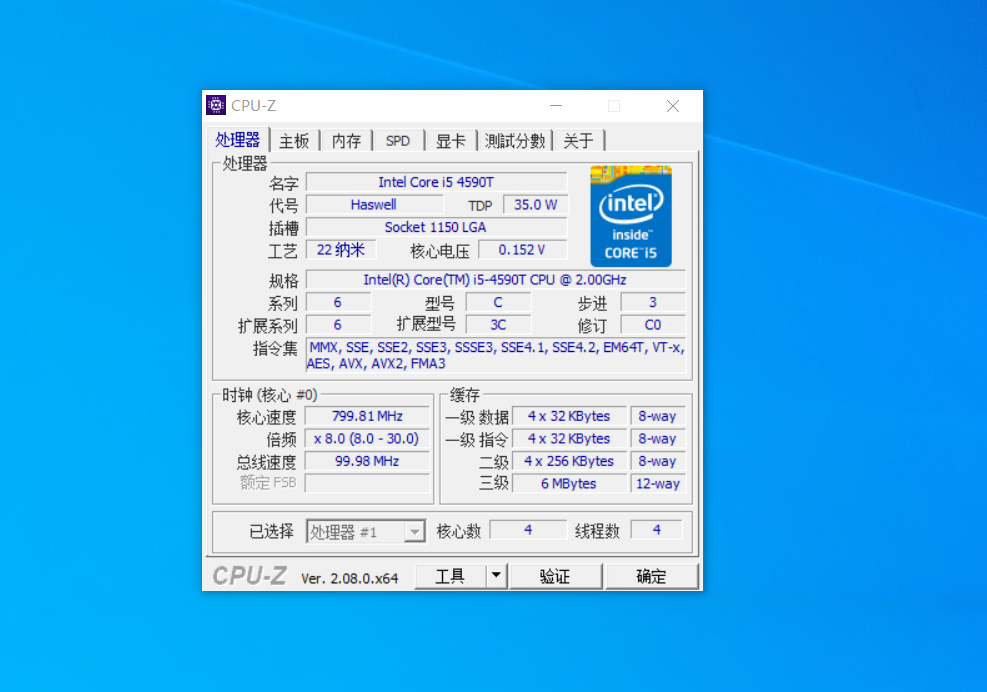Click the 扩展型号 value '3C'
This screenshot has height=692, width=987.
[498, 325]
